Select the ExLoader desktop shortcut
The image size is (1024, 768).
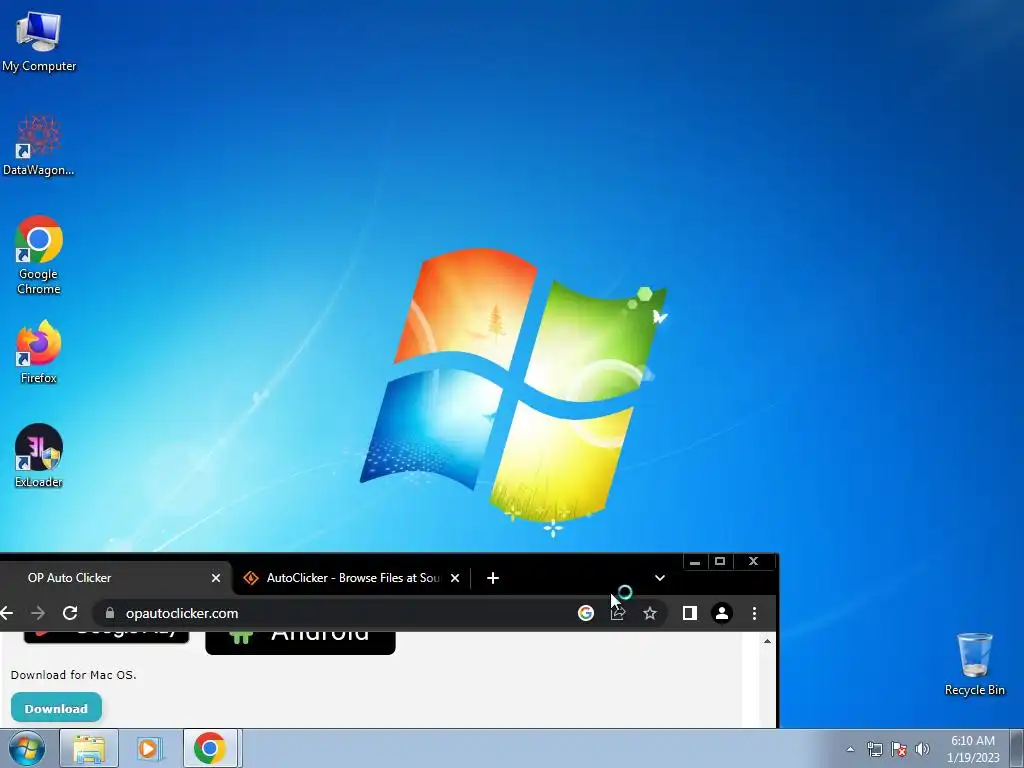39,456
